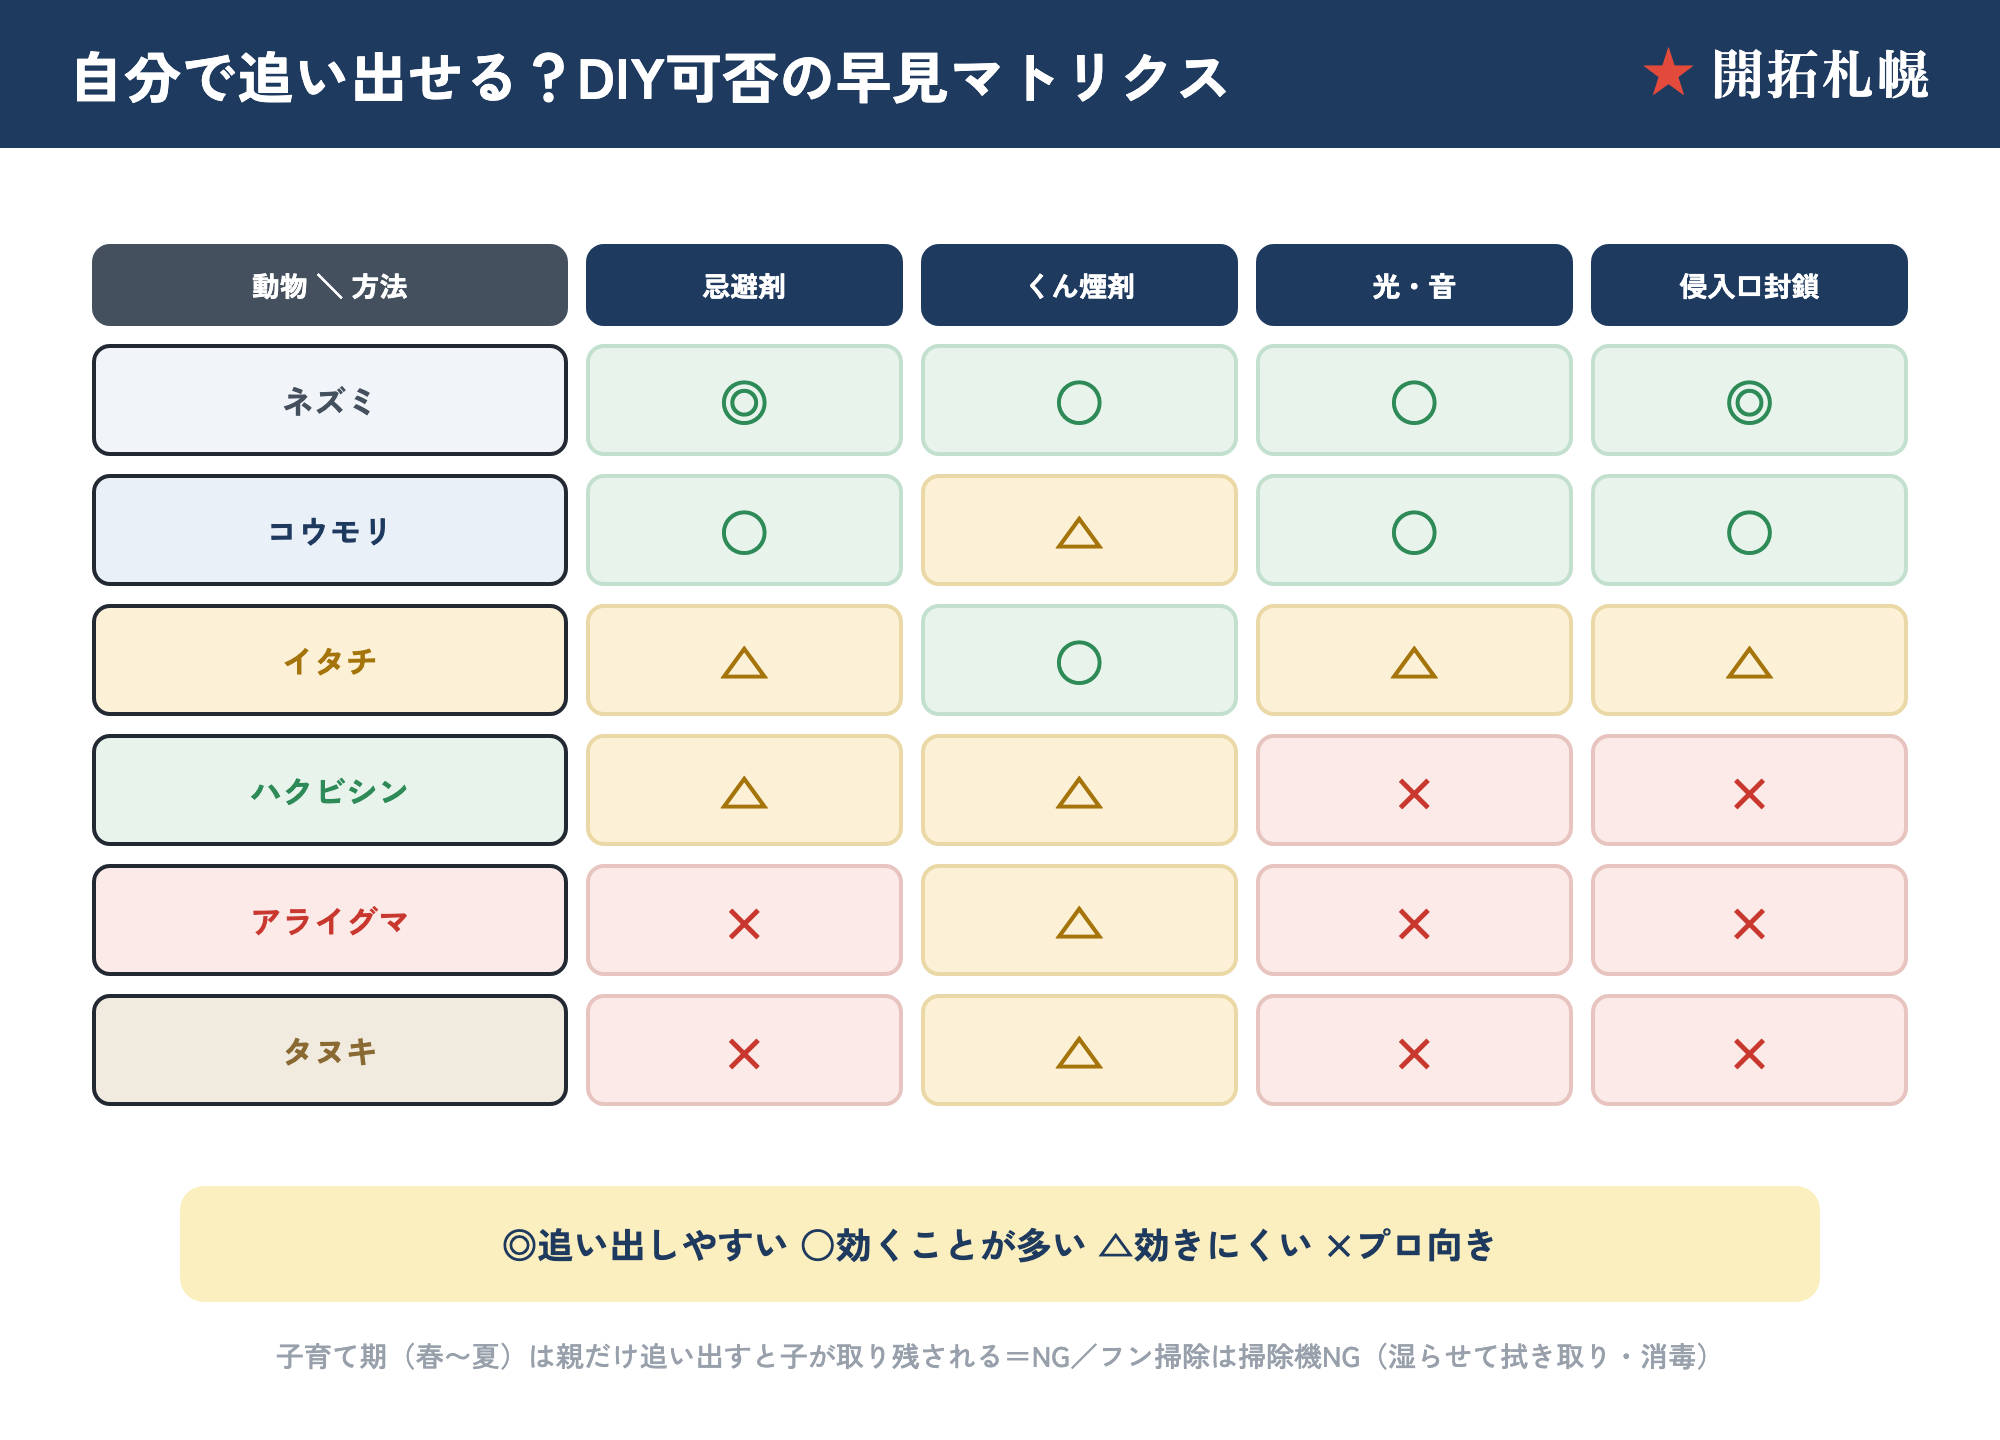The image size is (2000, 1440).
Task: Click triangle icon for イタチ 忌避剤
Action: (744, 663)
